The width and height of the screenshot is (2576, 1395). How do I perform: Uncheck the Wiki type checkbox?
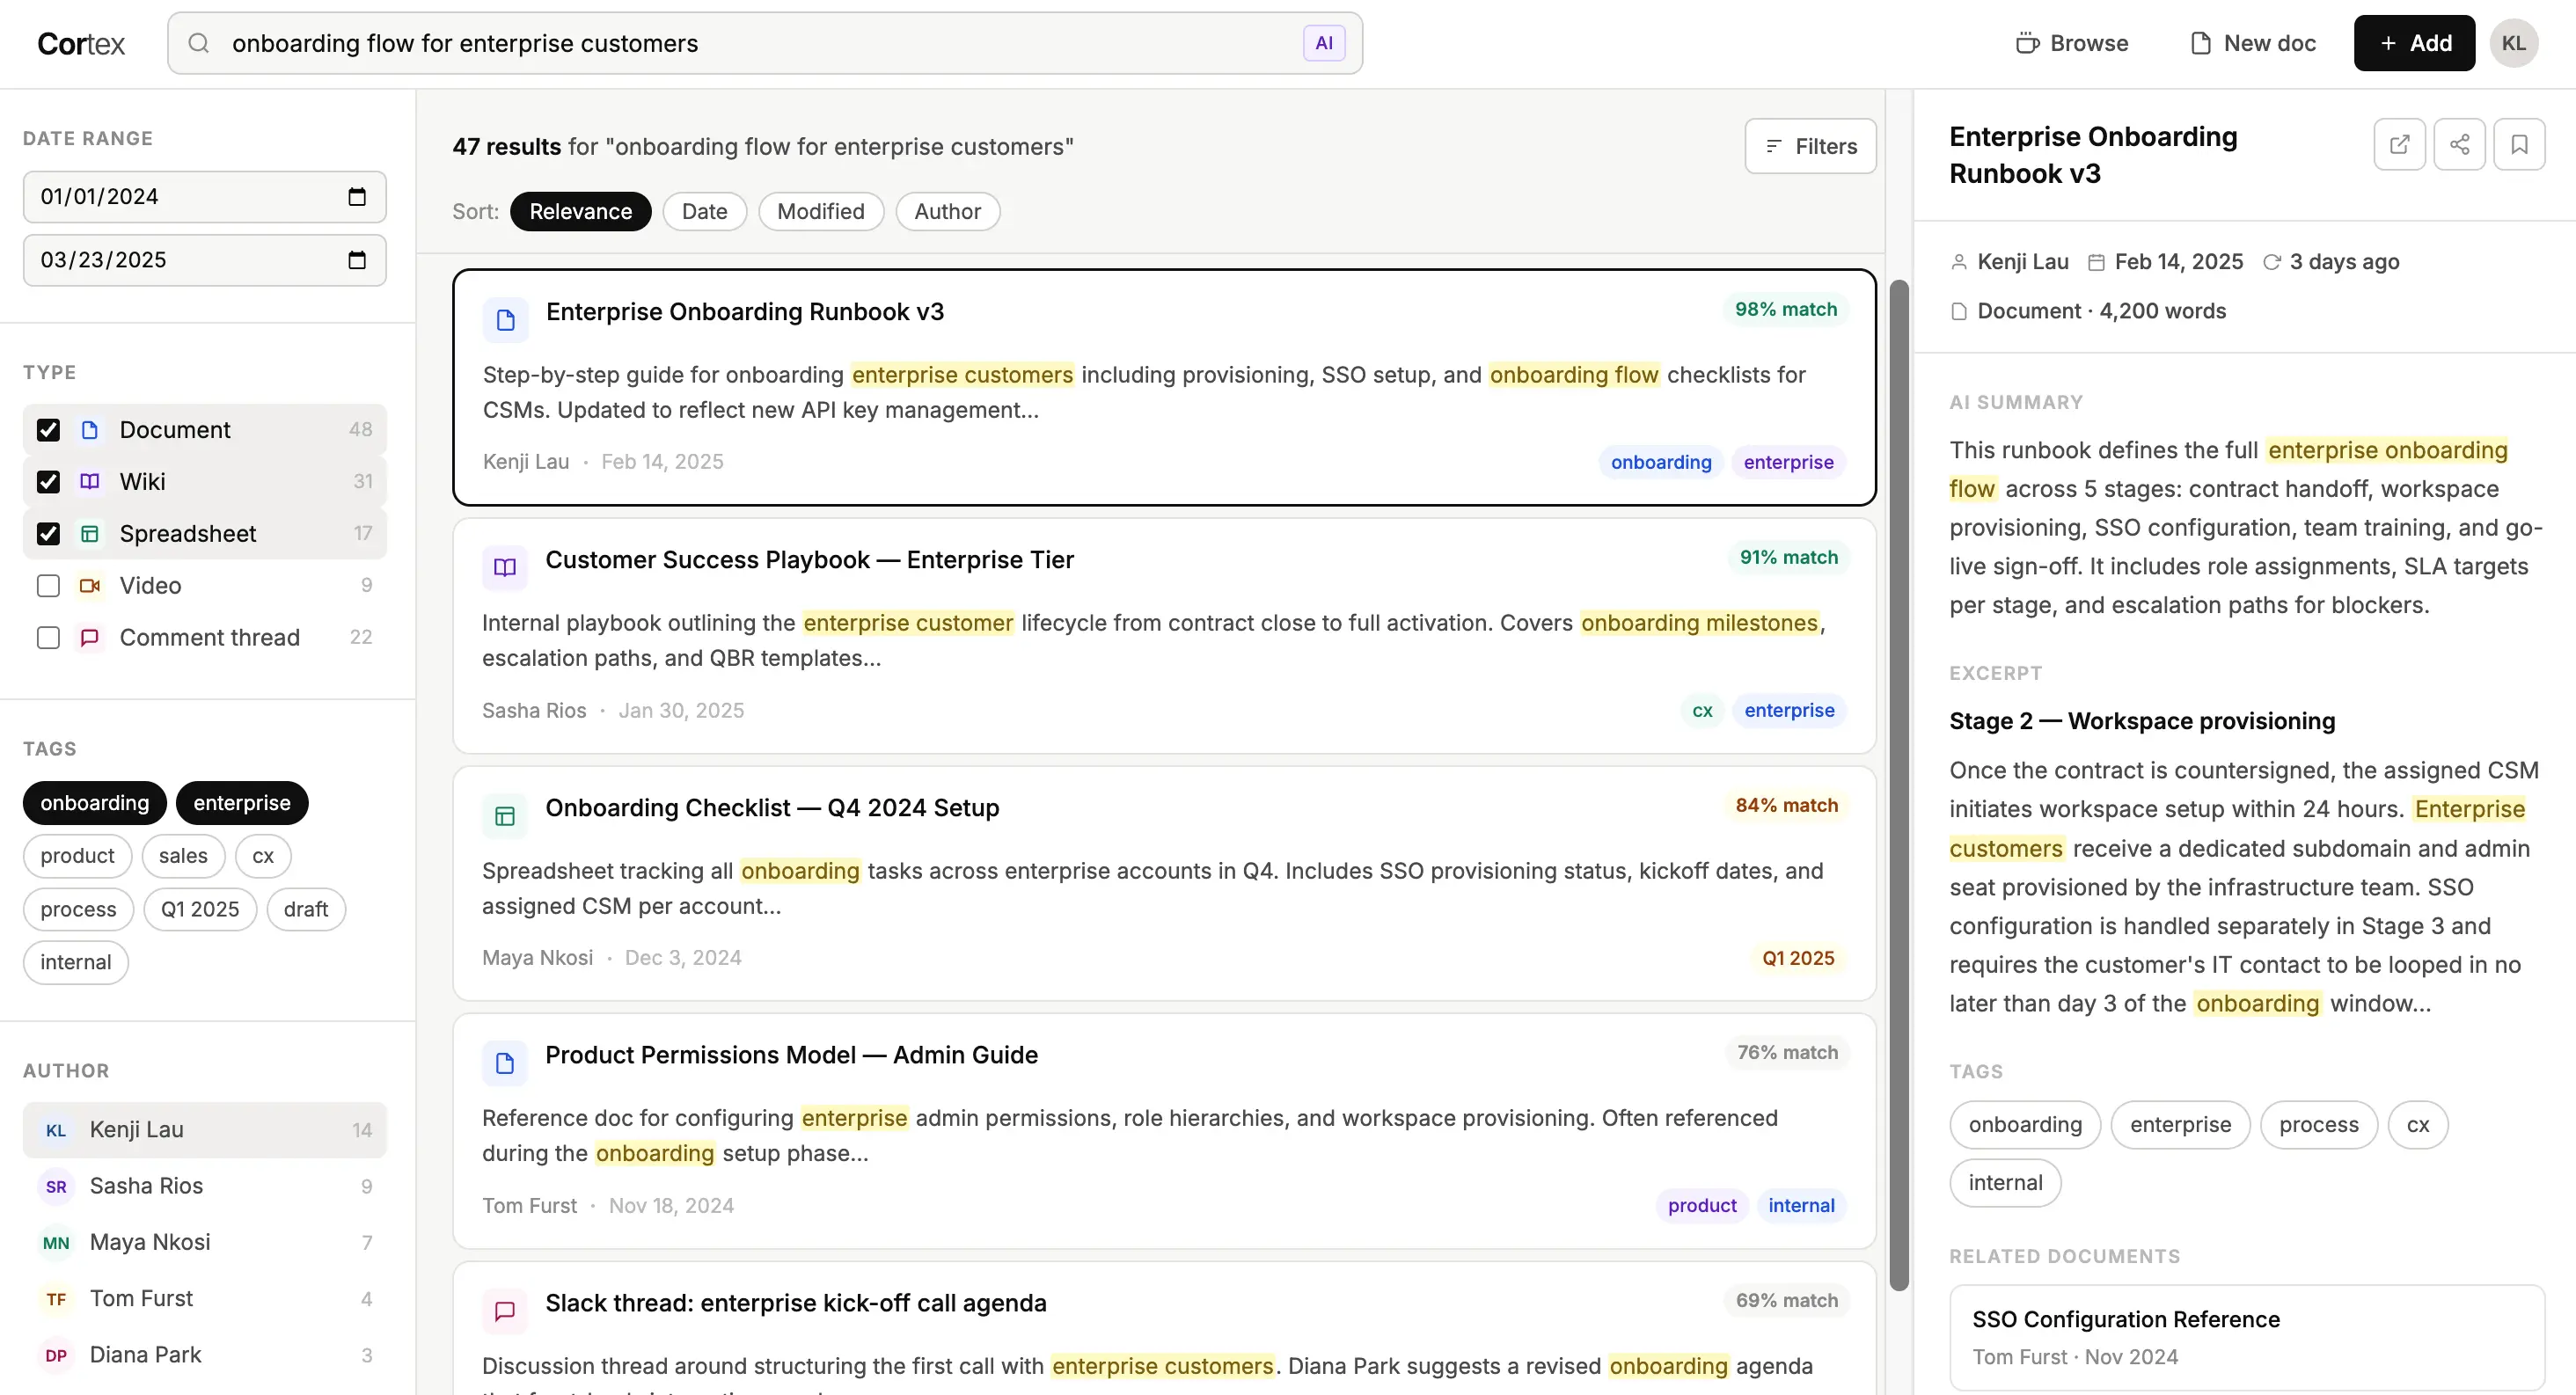click(x=48, y=482)
